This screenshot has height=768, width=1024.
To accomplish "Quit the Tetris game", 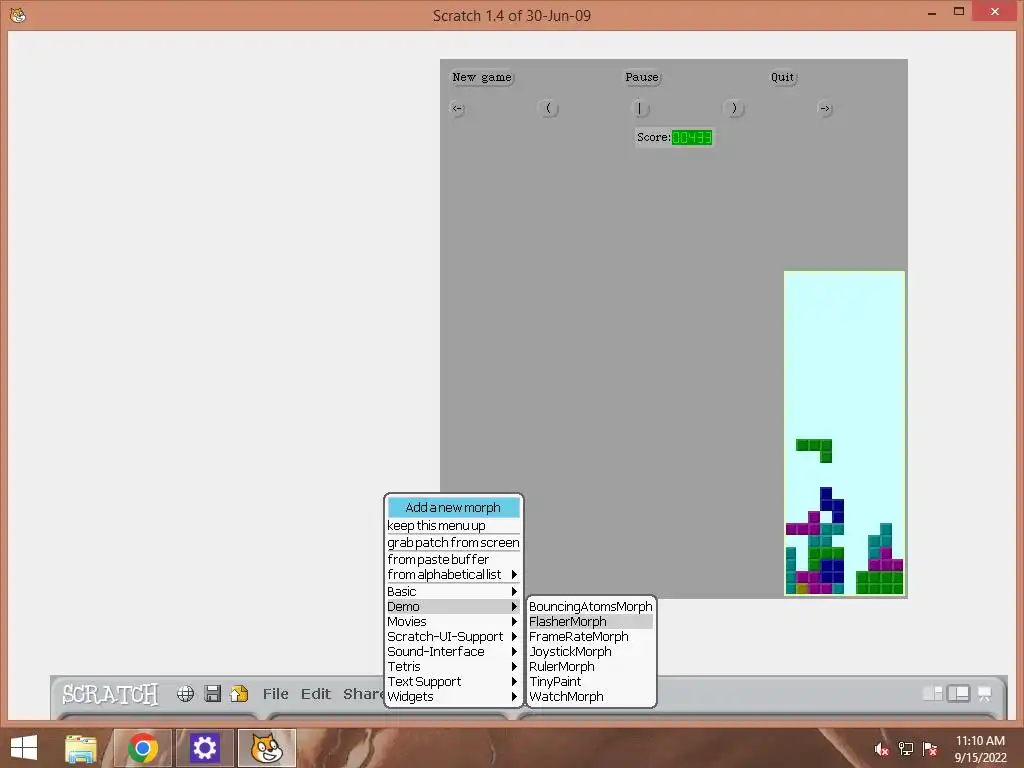I will coord(782,77).
